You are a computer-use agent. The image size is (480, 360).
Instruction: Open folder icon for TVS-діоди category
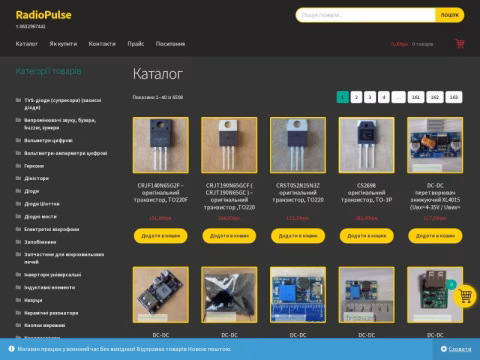pyautogui.click(x=18, y=100)
